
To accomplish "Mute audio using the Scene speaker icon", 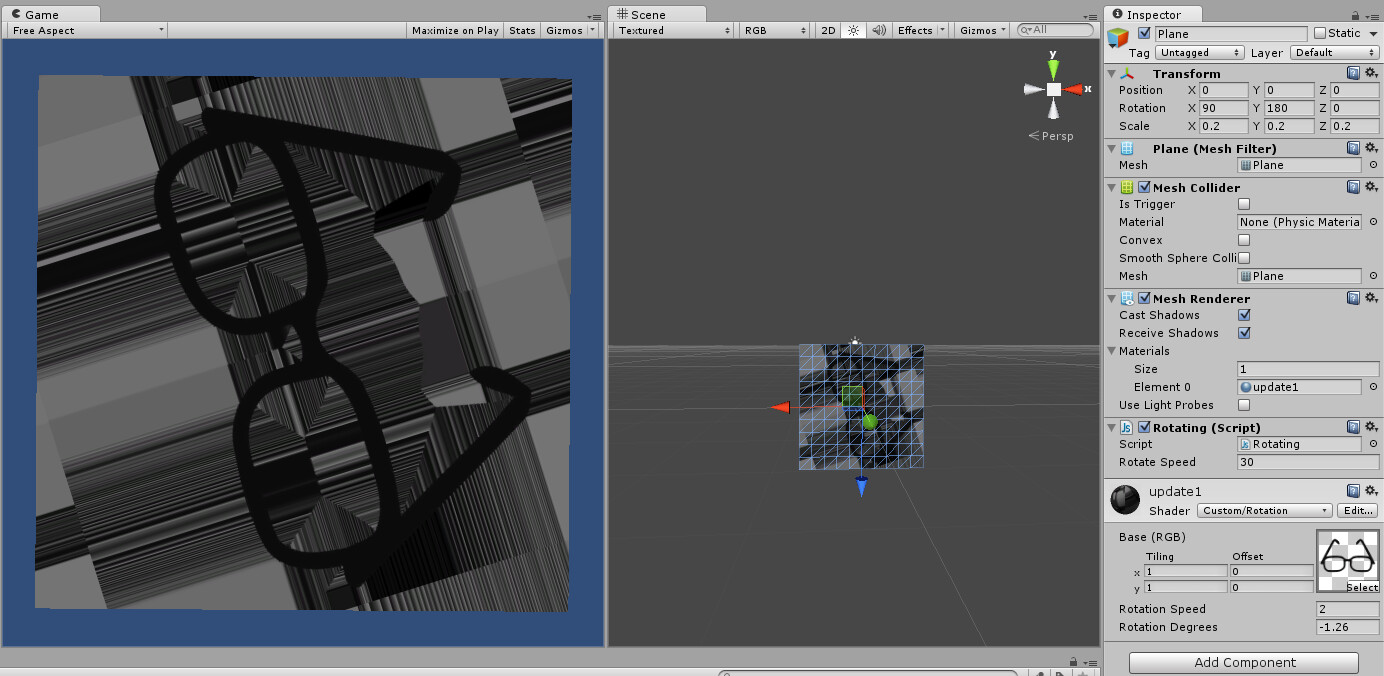I will [878, 30].
